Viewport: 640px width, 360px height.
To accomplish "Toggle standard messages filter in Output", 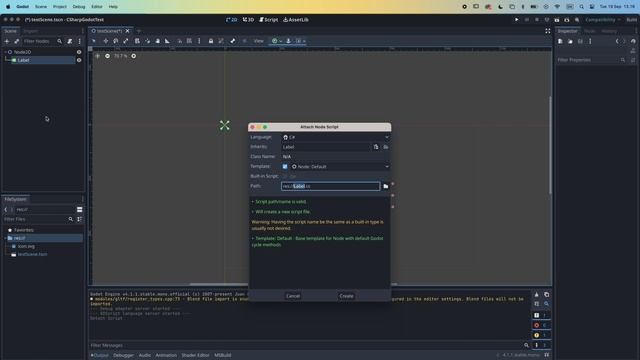I will [x=541, y=315].
